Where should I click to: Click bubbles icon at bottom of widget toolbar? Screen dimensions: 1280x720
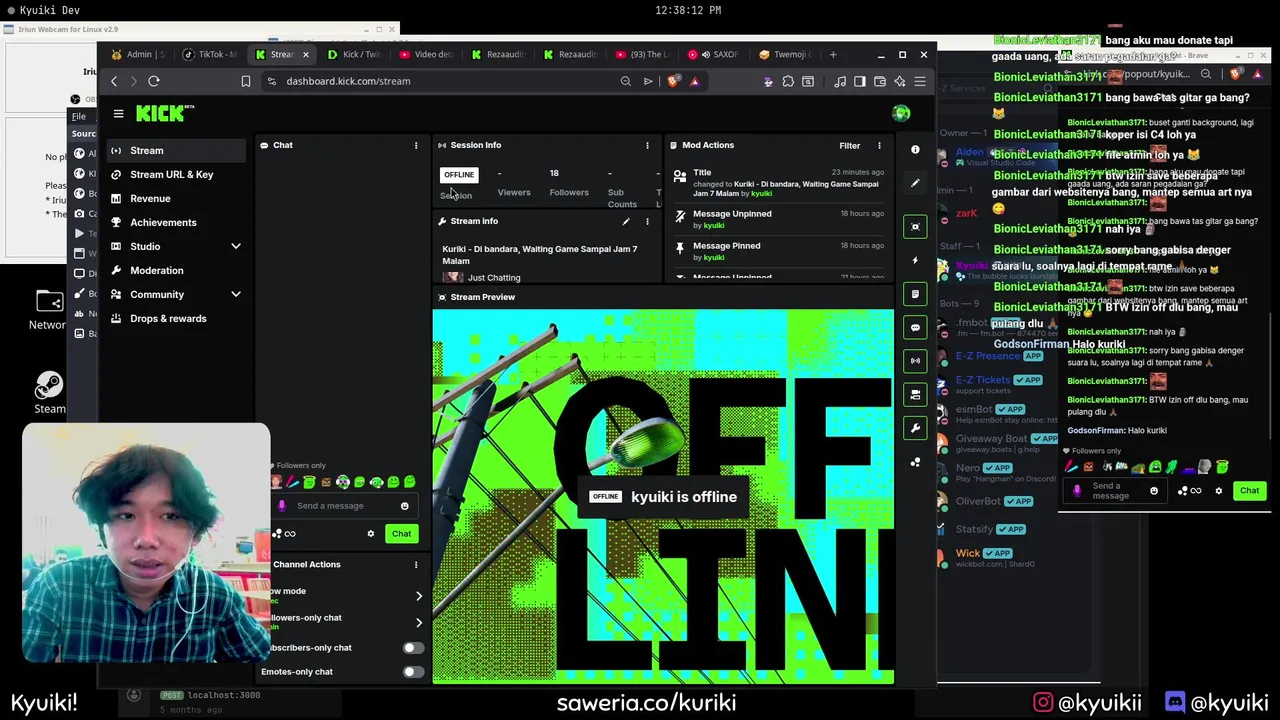[915, 462]
